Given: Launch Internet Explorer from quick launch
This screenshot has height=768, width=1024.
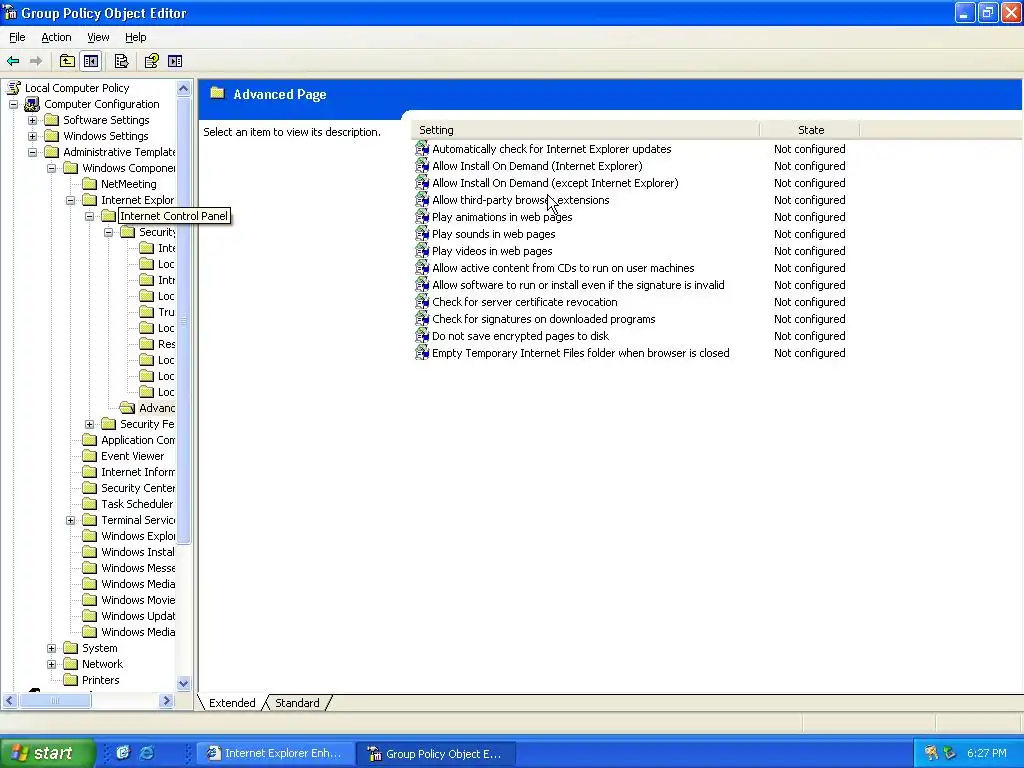Looking at the screenshot, I should point(147,752).
